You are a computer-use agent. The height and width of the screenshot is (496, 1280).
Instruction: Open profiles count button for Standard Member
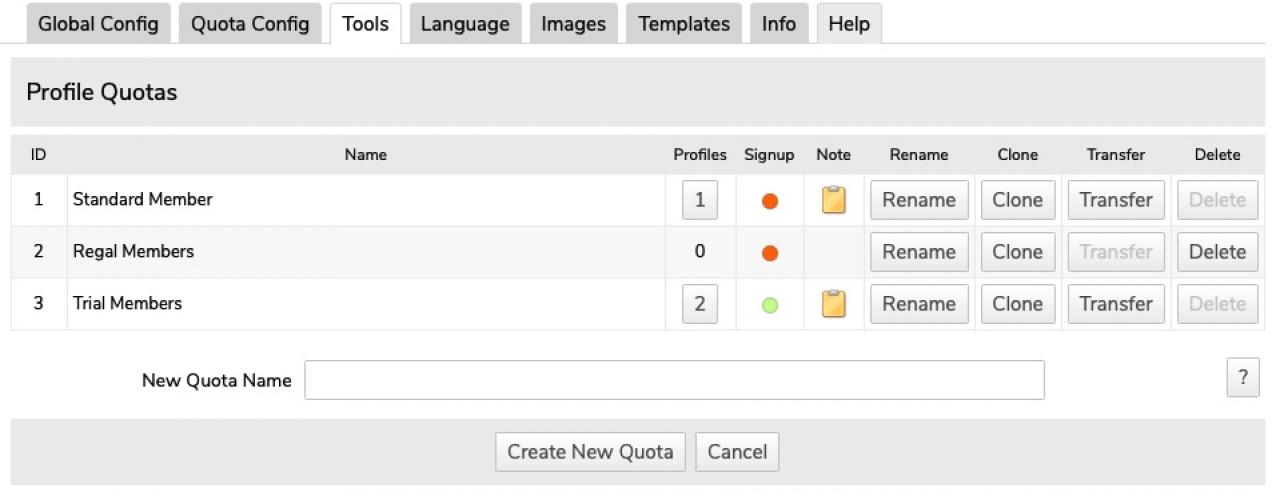click(x=699, y=200)
